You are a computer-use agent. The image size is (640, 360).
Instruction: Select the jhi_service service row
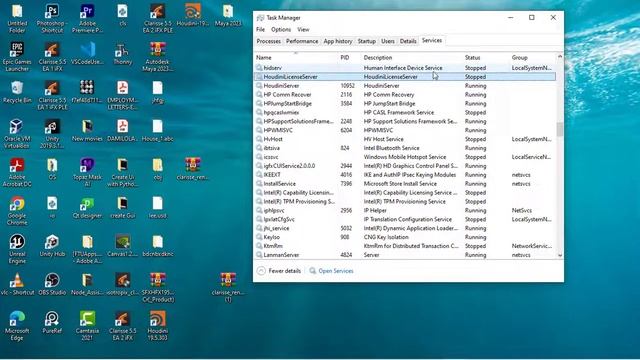404,228
